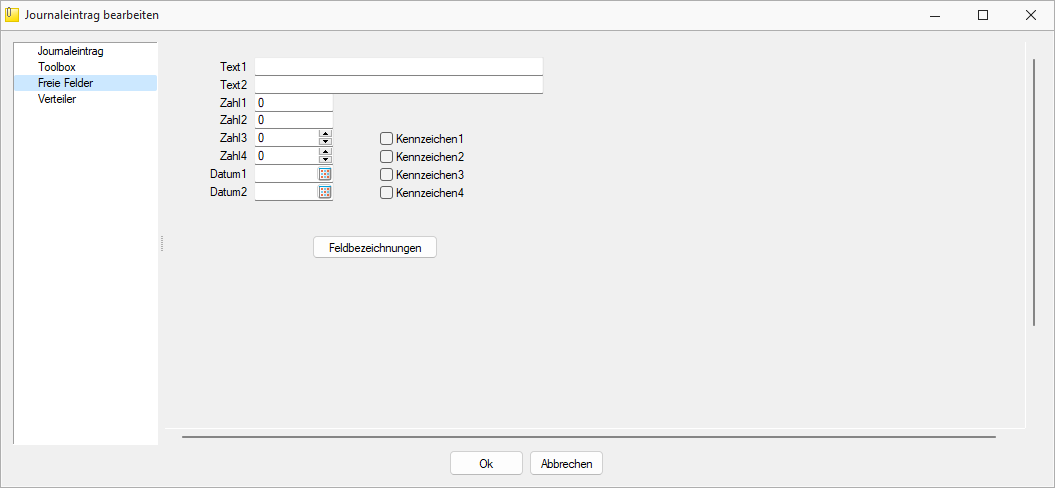The image size is (1055, 488).
Task: Open the calendar picker for Datum2
Action: coord(324,192)
